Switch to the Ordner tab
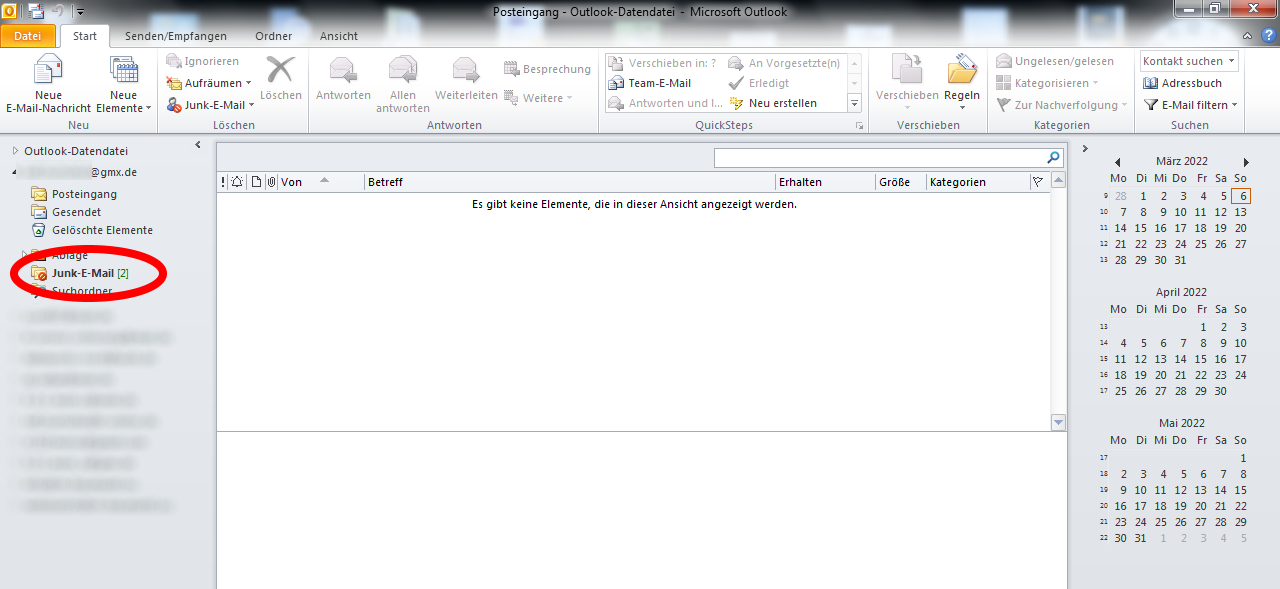 coord(274,36)
